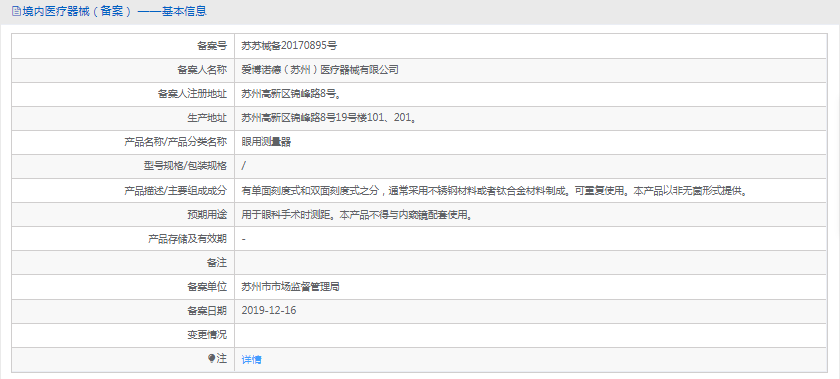Click the 产品存储及有效期 label
The width and height of the screenshot is (840, 379).
(x=188, y=239)
